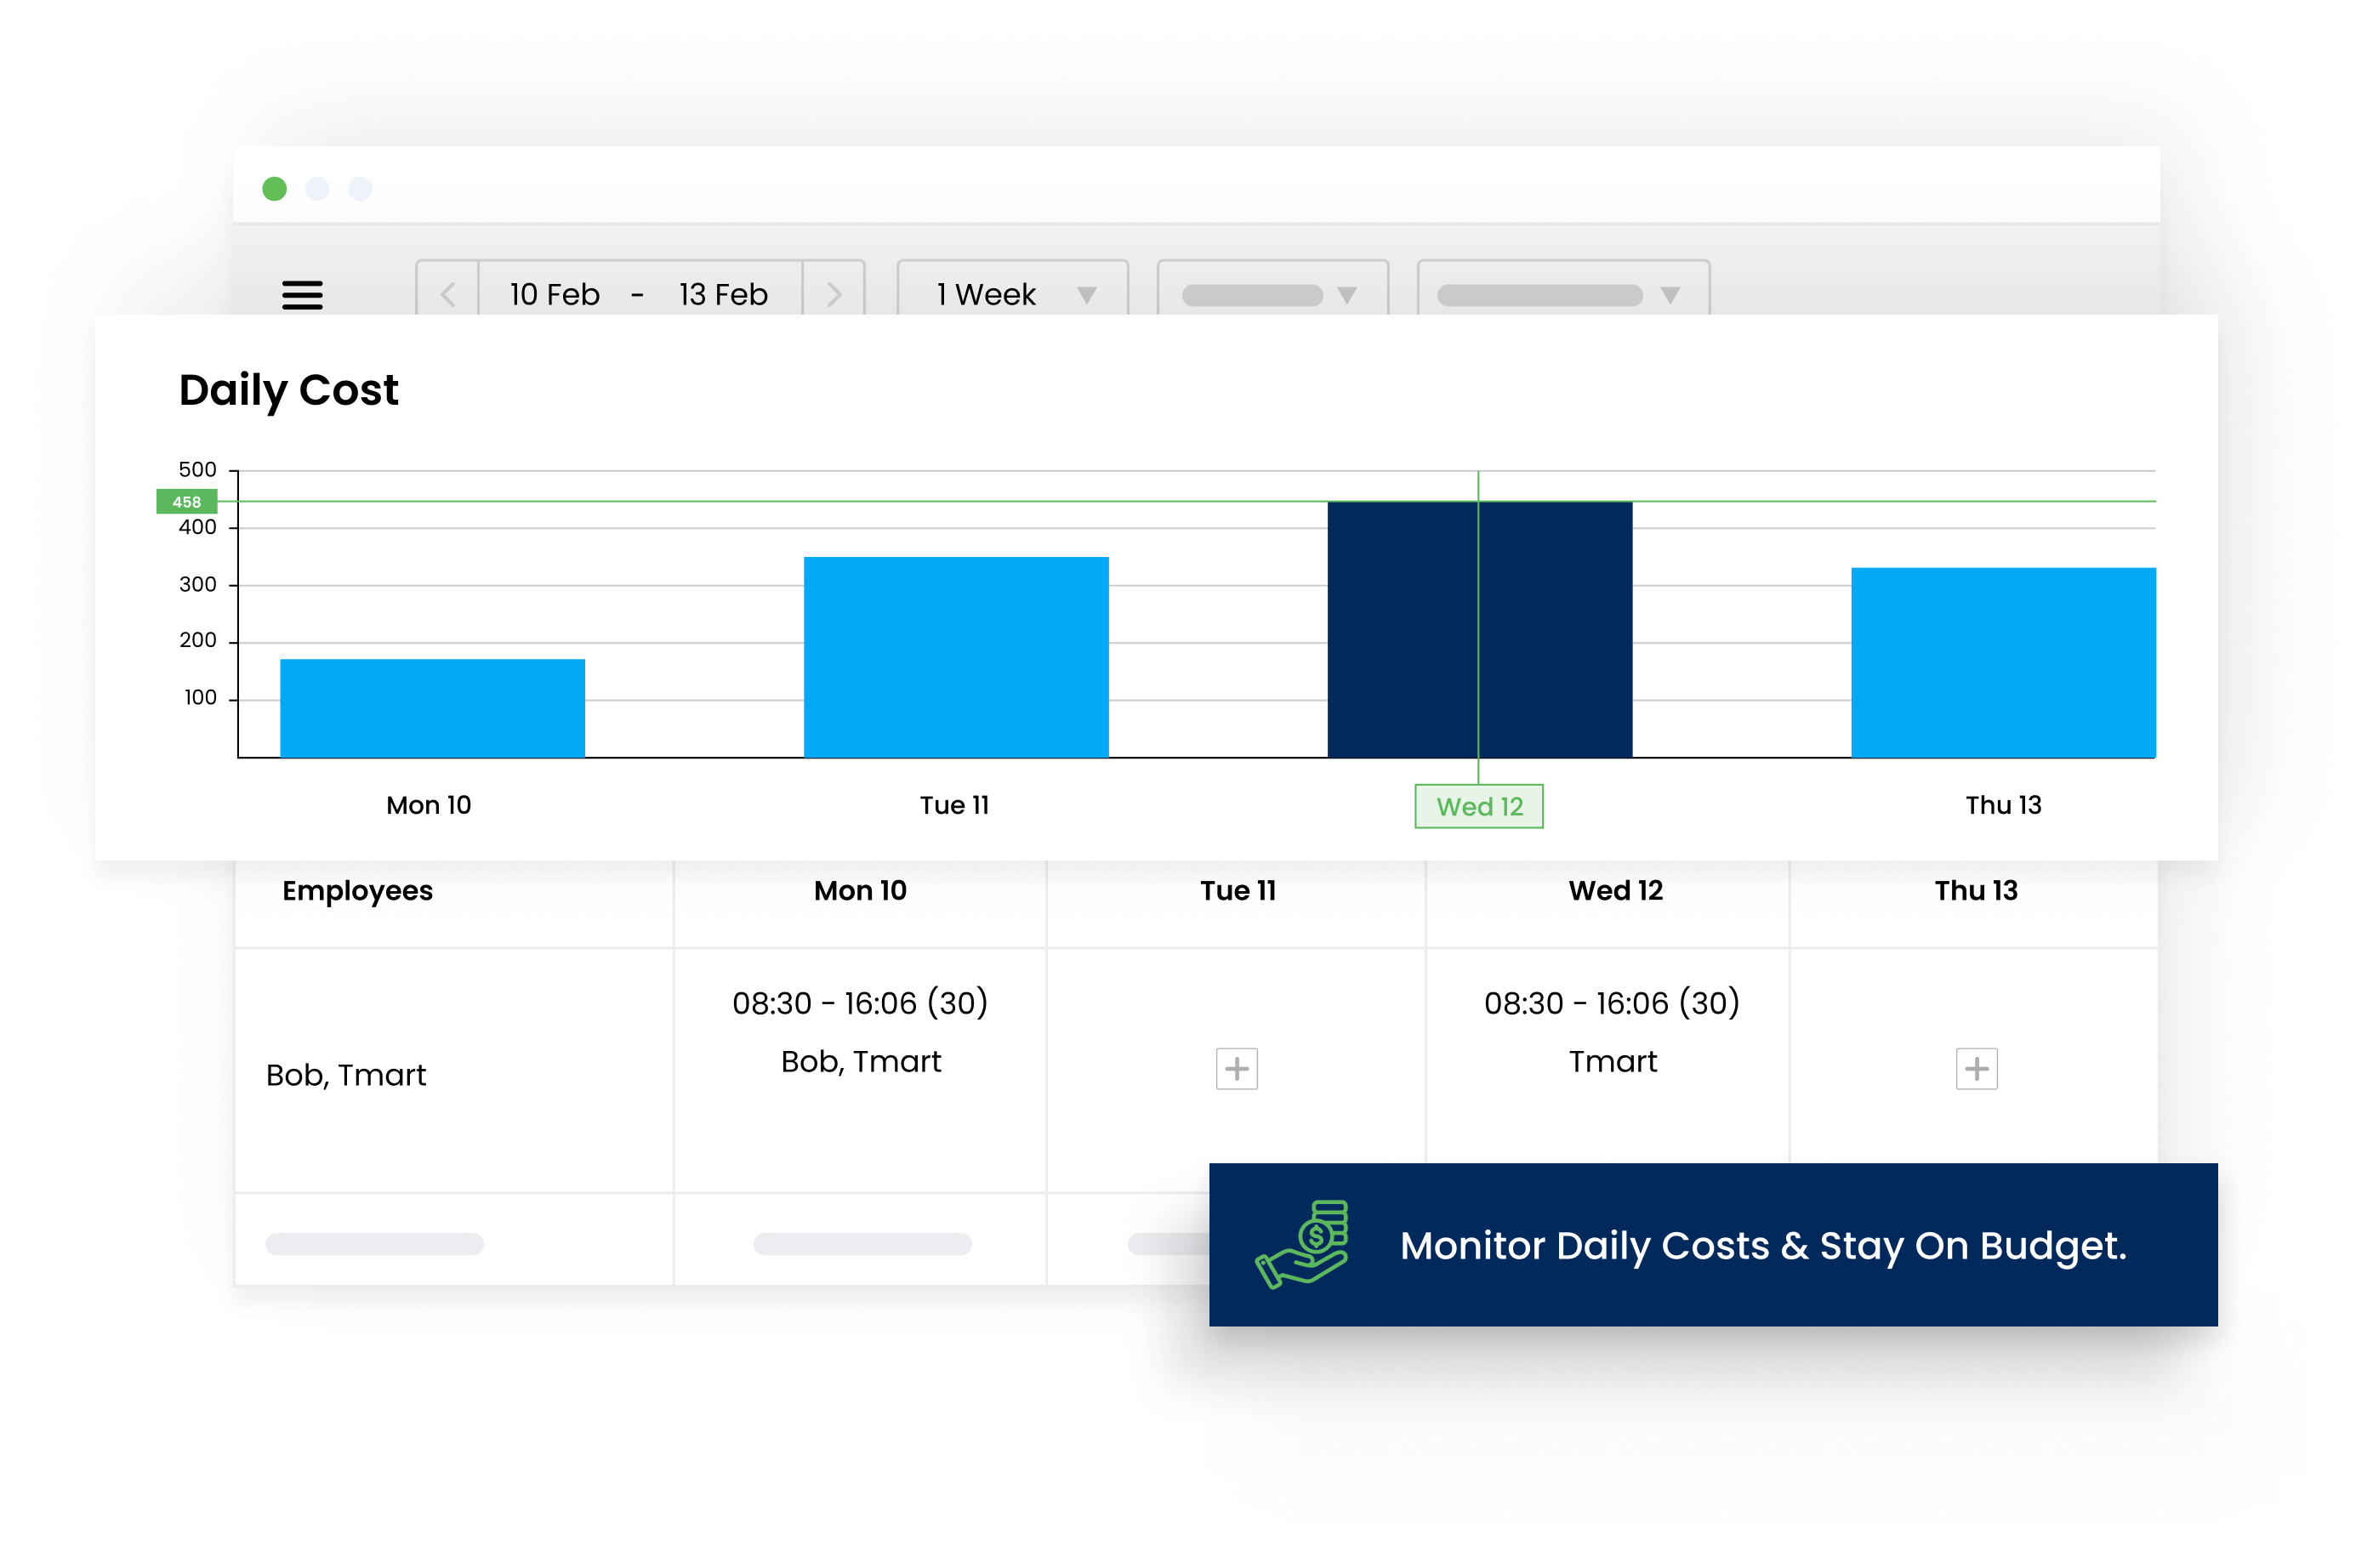2373x1568 pixels.
Task: Click the Mon 10 chart bar
Action: tap(433, 708)
